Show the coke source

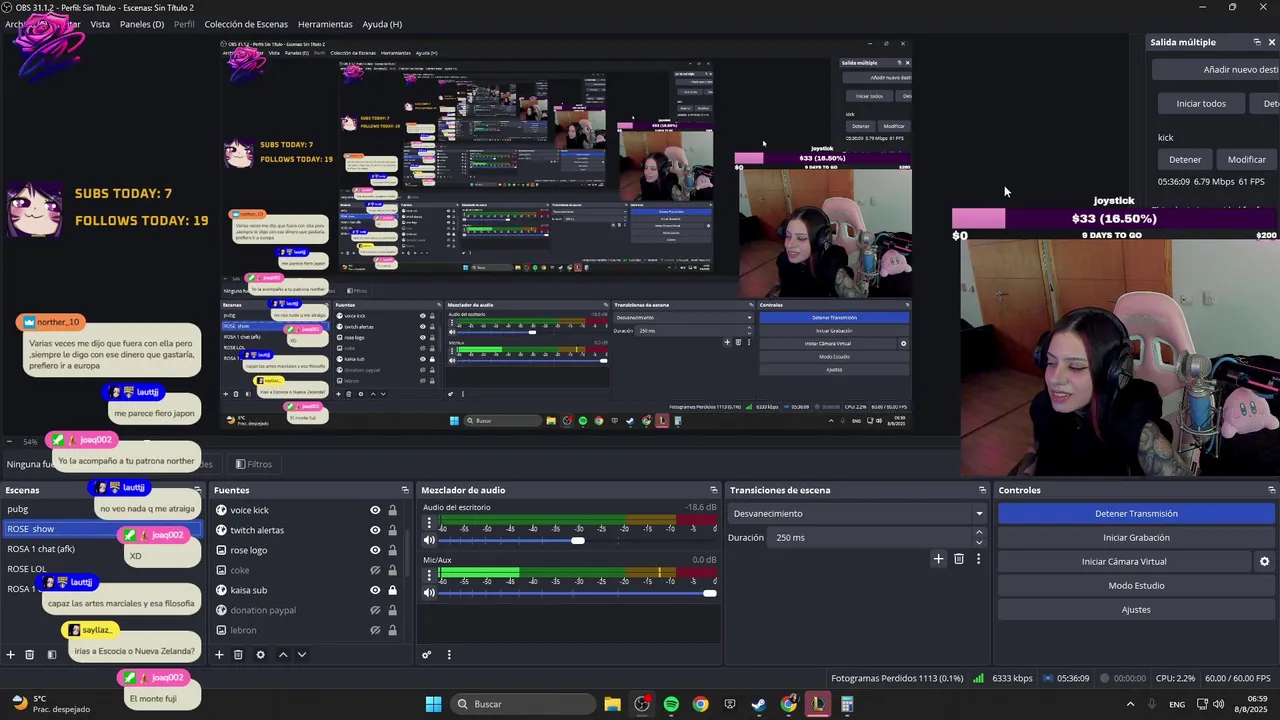pyautogui.click(x=375, y=570)
